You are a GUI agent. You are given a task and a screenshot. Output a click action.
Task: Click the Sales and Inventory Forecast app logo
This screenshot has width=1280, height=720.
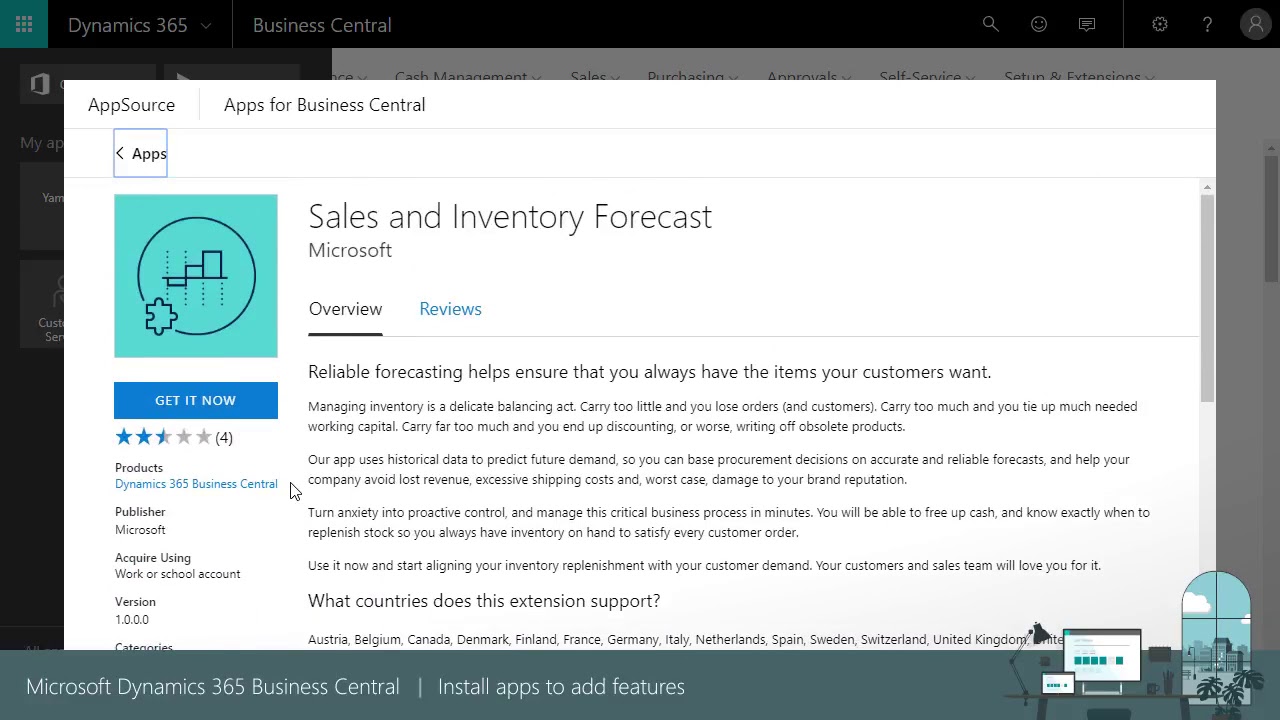(196, 276)
